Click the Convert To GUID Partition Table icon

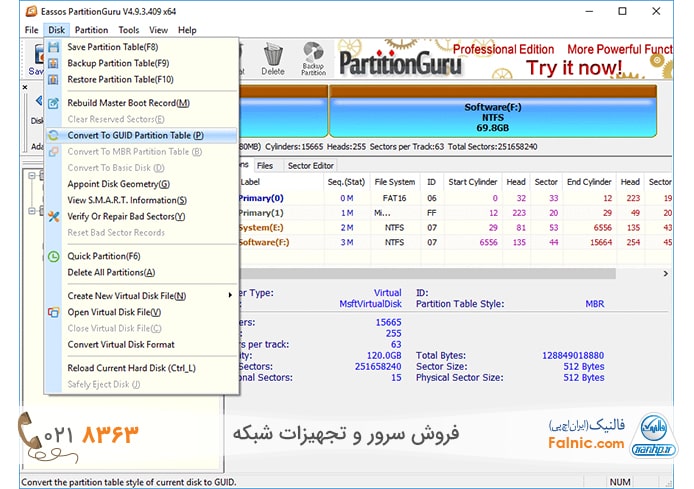pos(54,135)
